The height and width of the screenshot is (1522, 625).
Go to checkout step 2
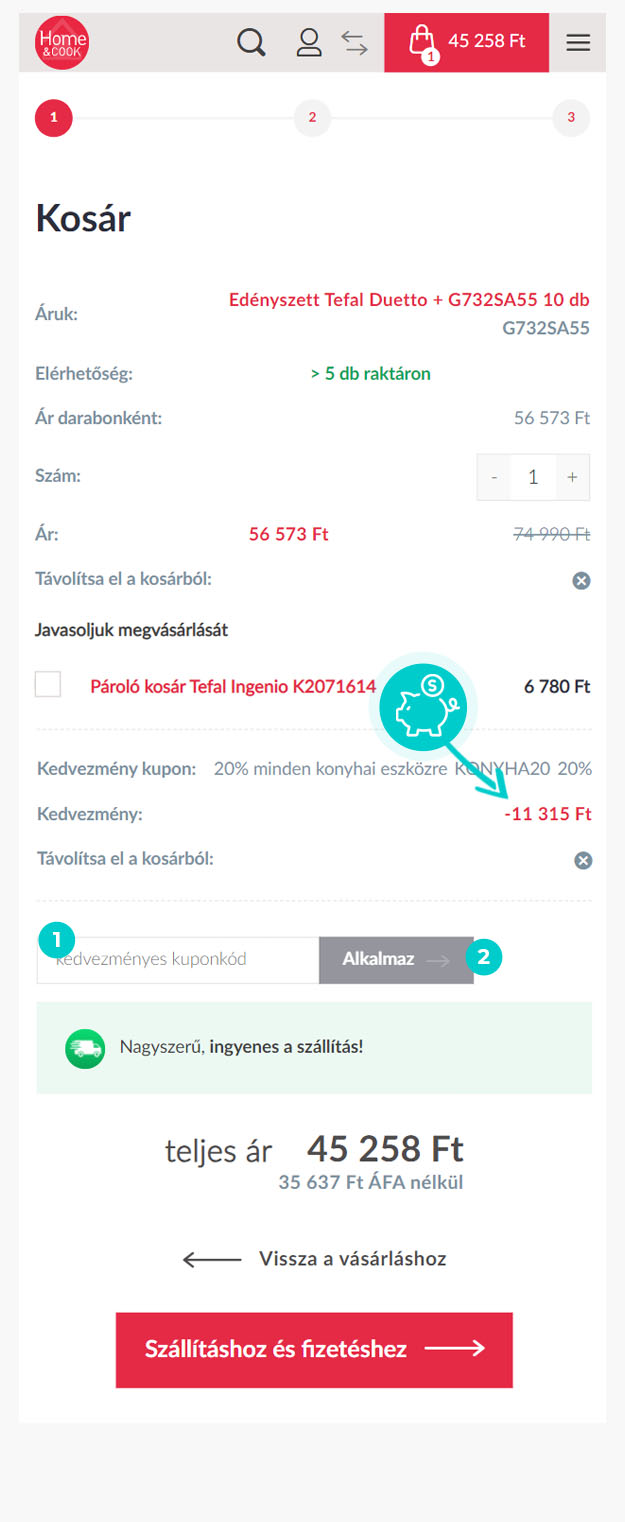coord(312,117)
